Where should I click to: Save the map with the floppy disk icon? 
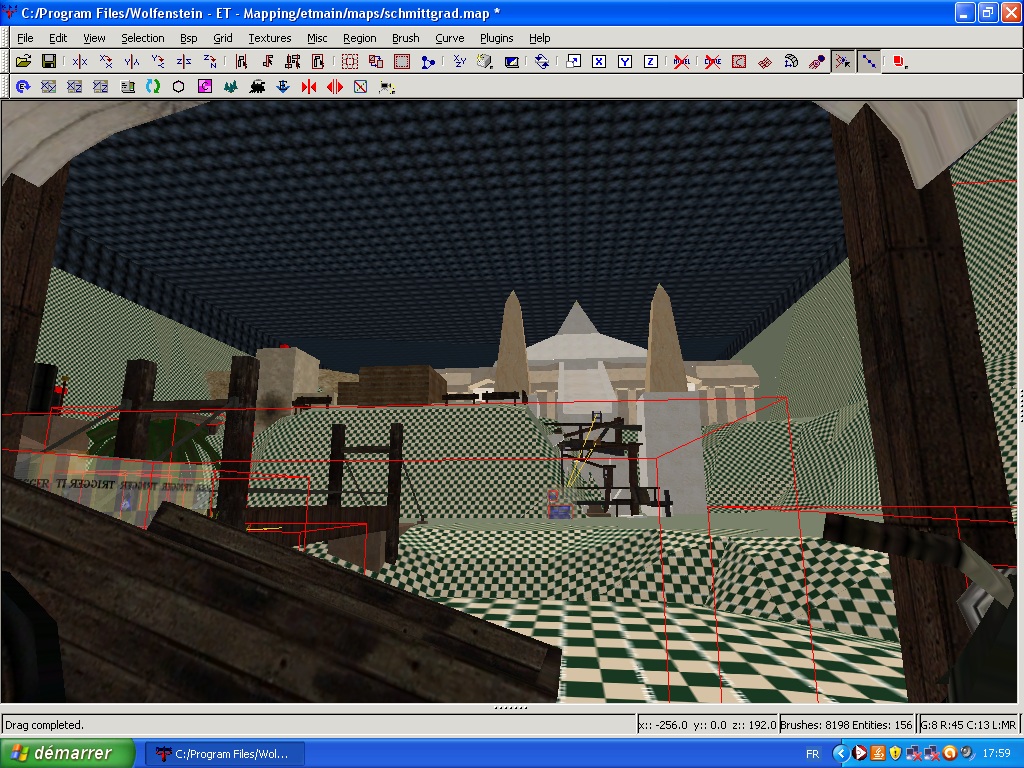[48, 61]
